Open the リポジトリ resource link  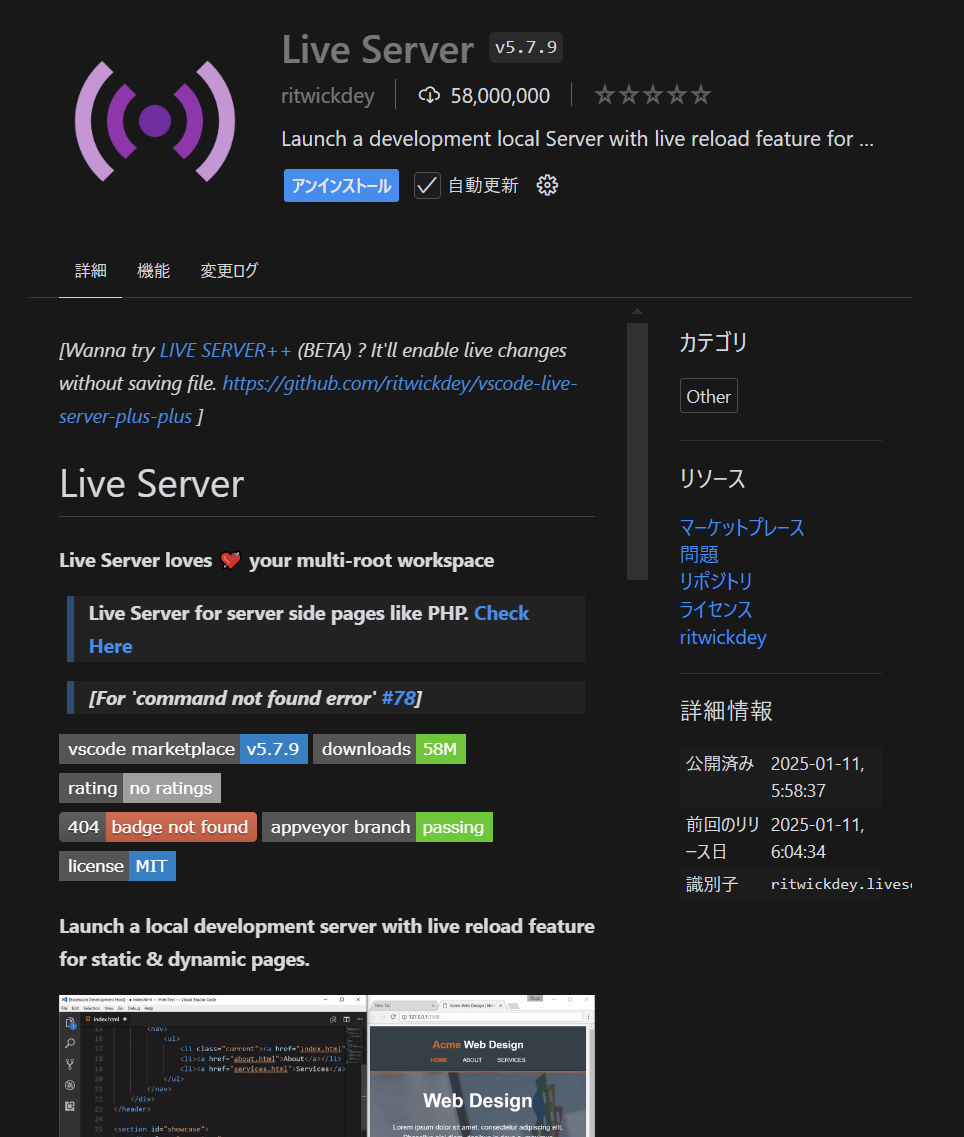tap(716, 582)
